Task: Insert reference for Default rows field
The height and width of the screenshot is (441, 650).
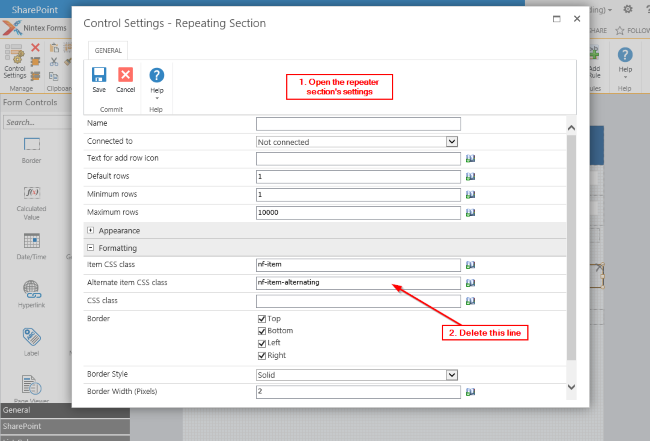Action: [470, 177]
